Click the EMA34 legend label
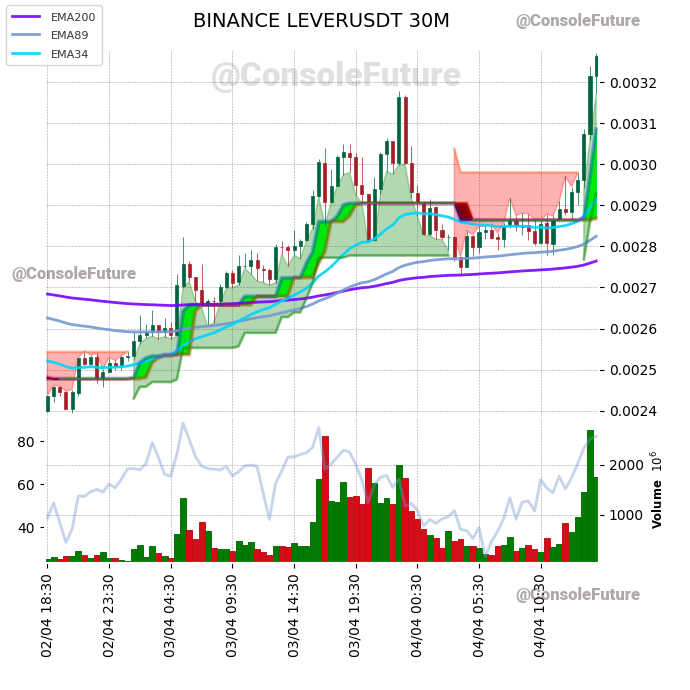 click(x=70, y=54)
